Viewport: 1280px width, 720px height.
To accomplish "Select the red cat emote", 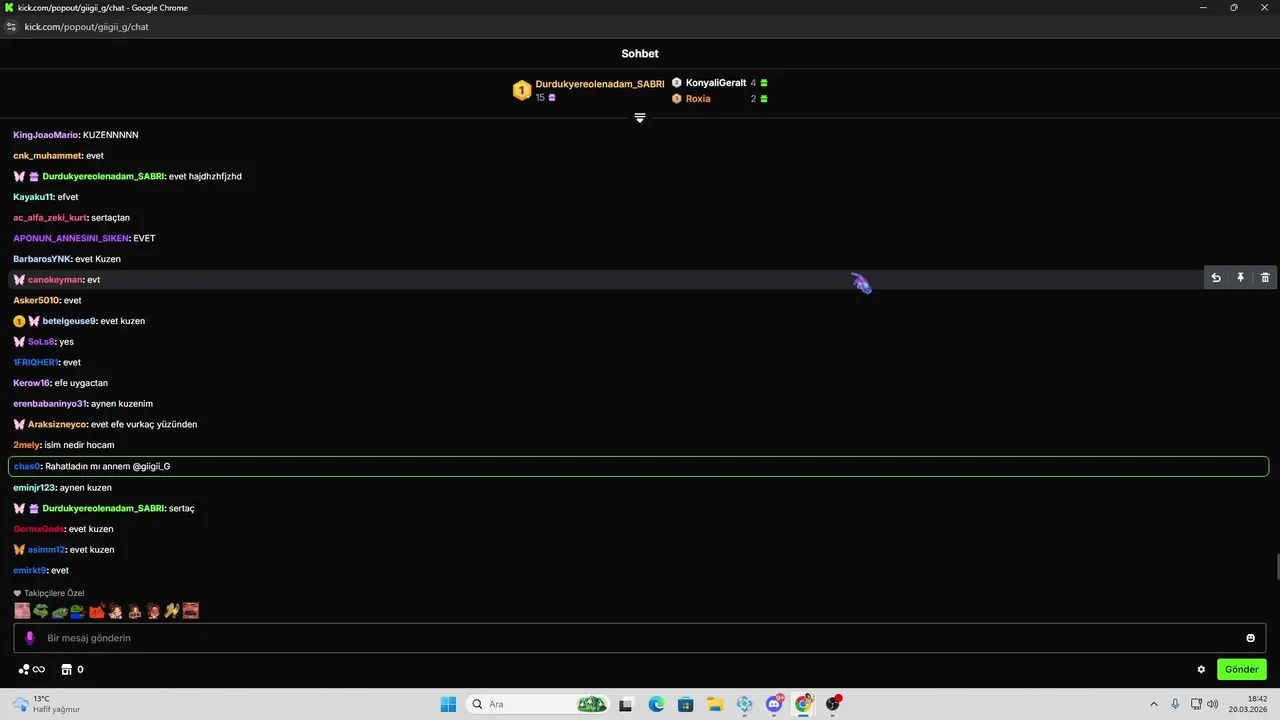I will pyautogui.click(x=97, y=611).
